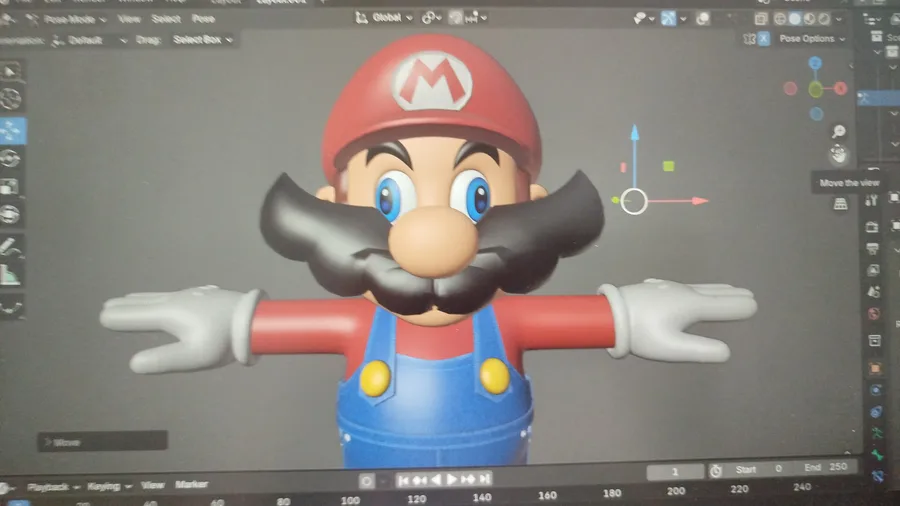Select the Scale tool in left toolbar
Image resolution: width=900 pixels, height=506 pixels.
tap(11, 186)
